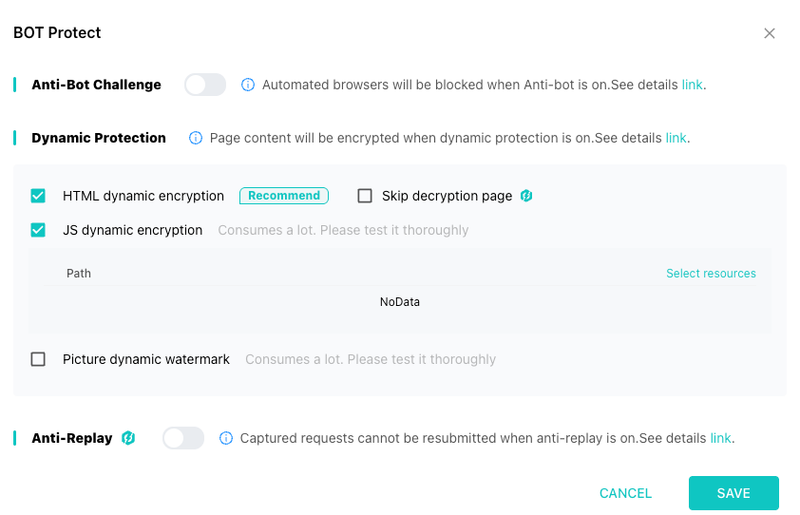Enable Picture dynamic watermark checkbox

coord(38,359)
